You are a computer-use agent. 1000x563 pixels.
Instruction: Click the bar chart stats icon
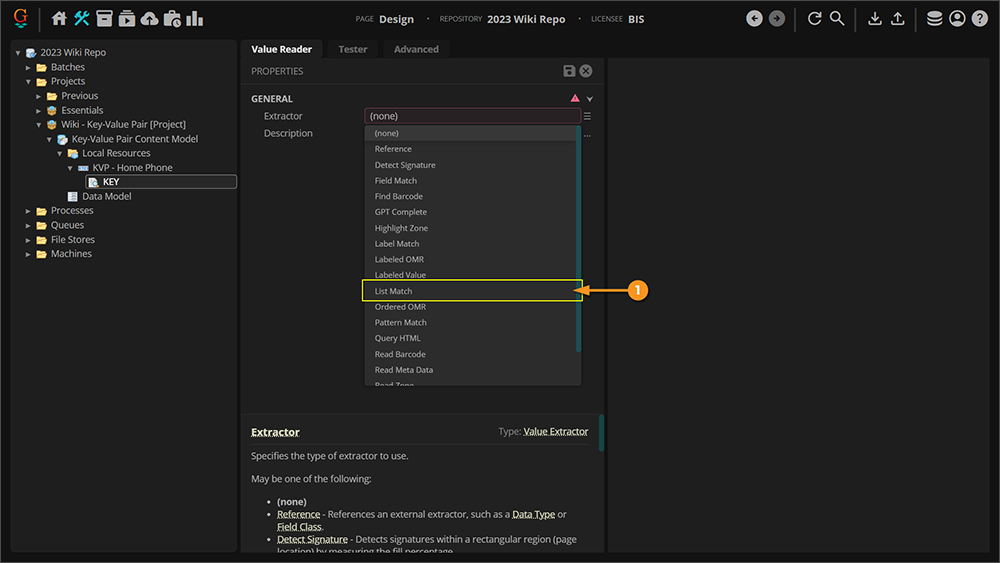194,18
